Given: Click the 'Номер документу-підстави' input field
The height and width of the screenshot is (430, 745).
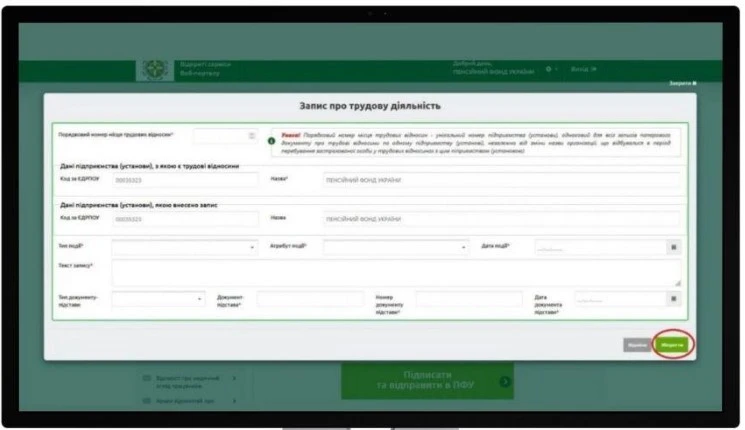Looking at the screenshot, I should coord(468,298).
